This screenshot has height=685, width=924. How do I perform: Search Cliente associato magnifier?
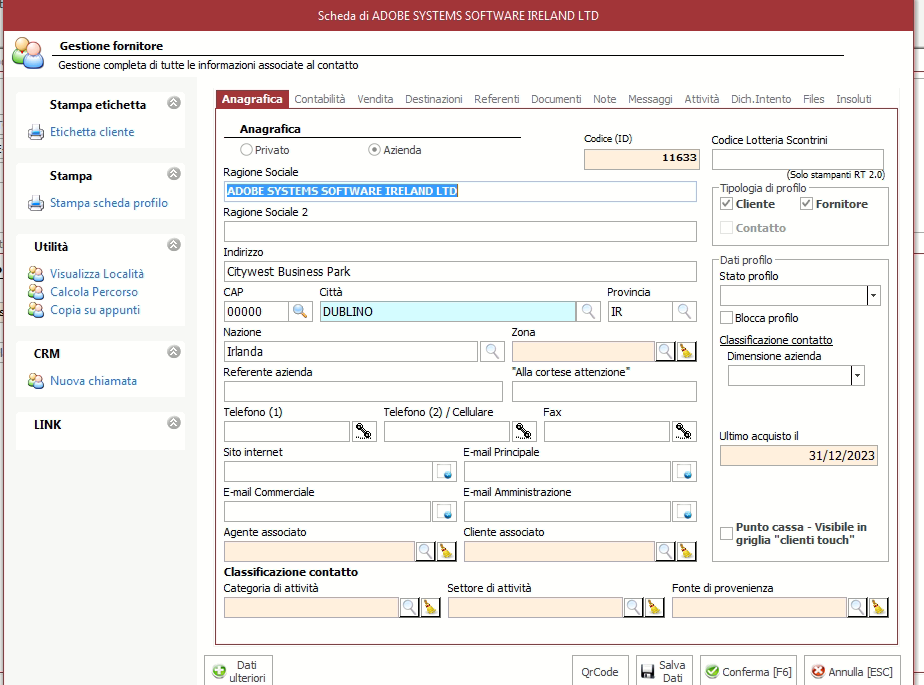pos(665,551)
